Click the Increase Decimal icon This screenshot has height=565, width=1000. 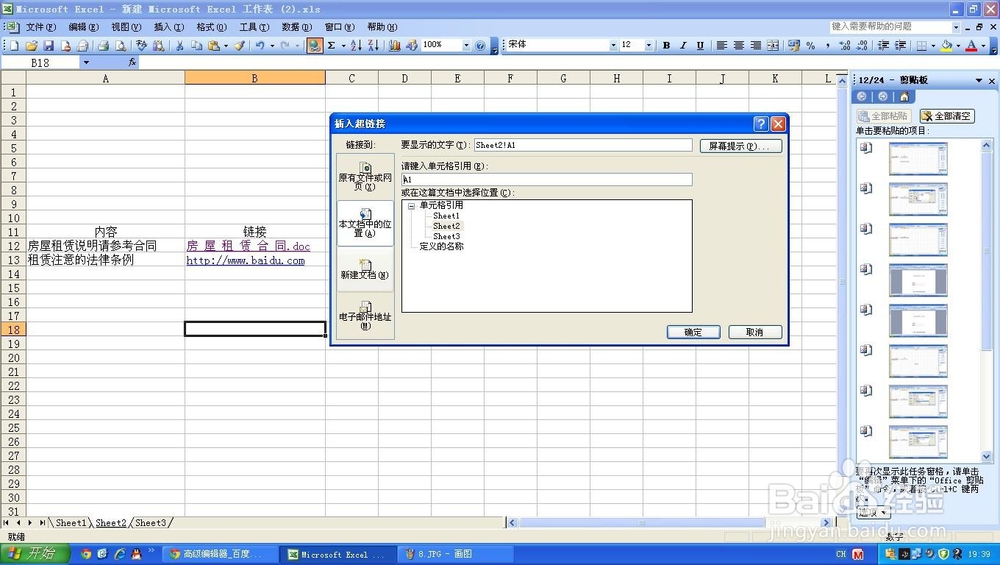(x=845, y=45)
